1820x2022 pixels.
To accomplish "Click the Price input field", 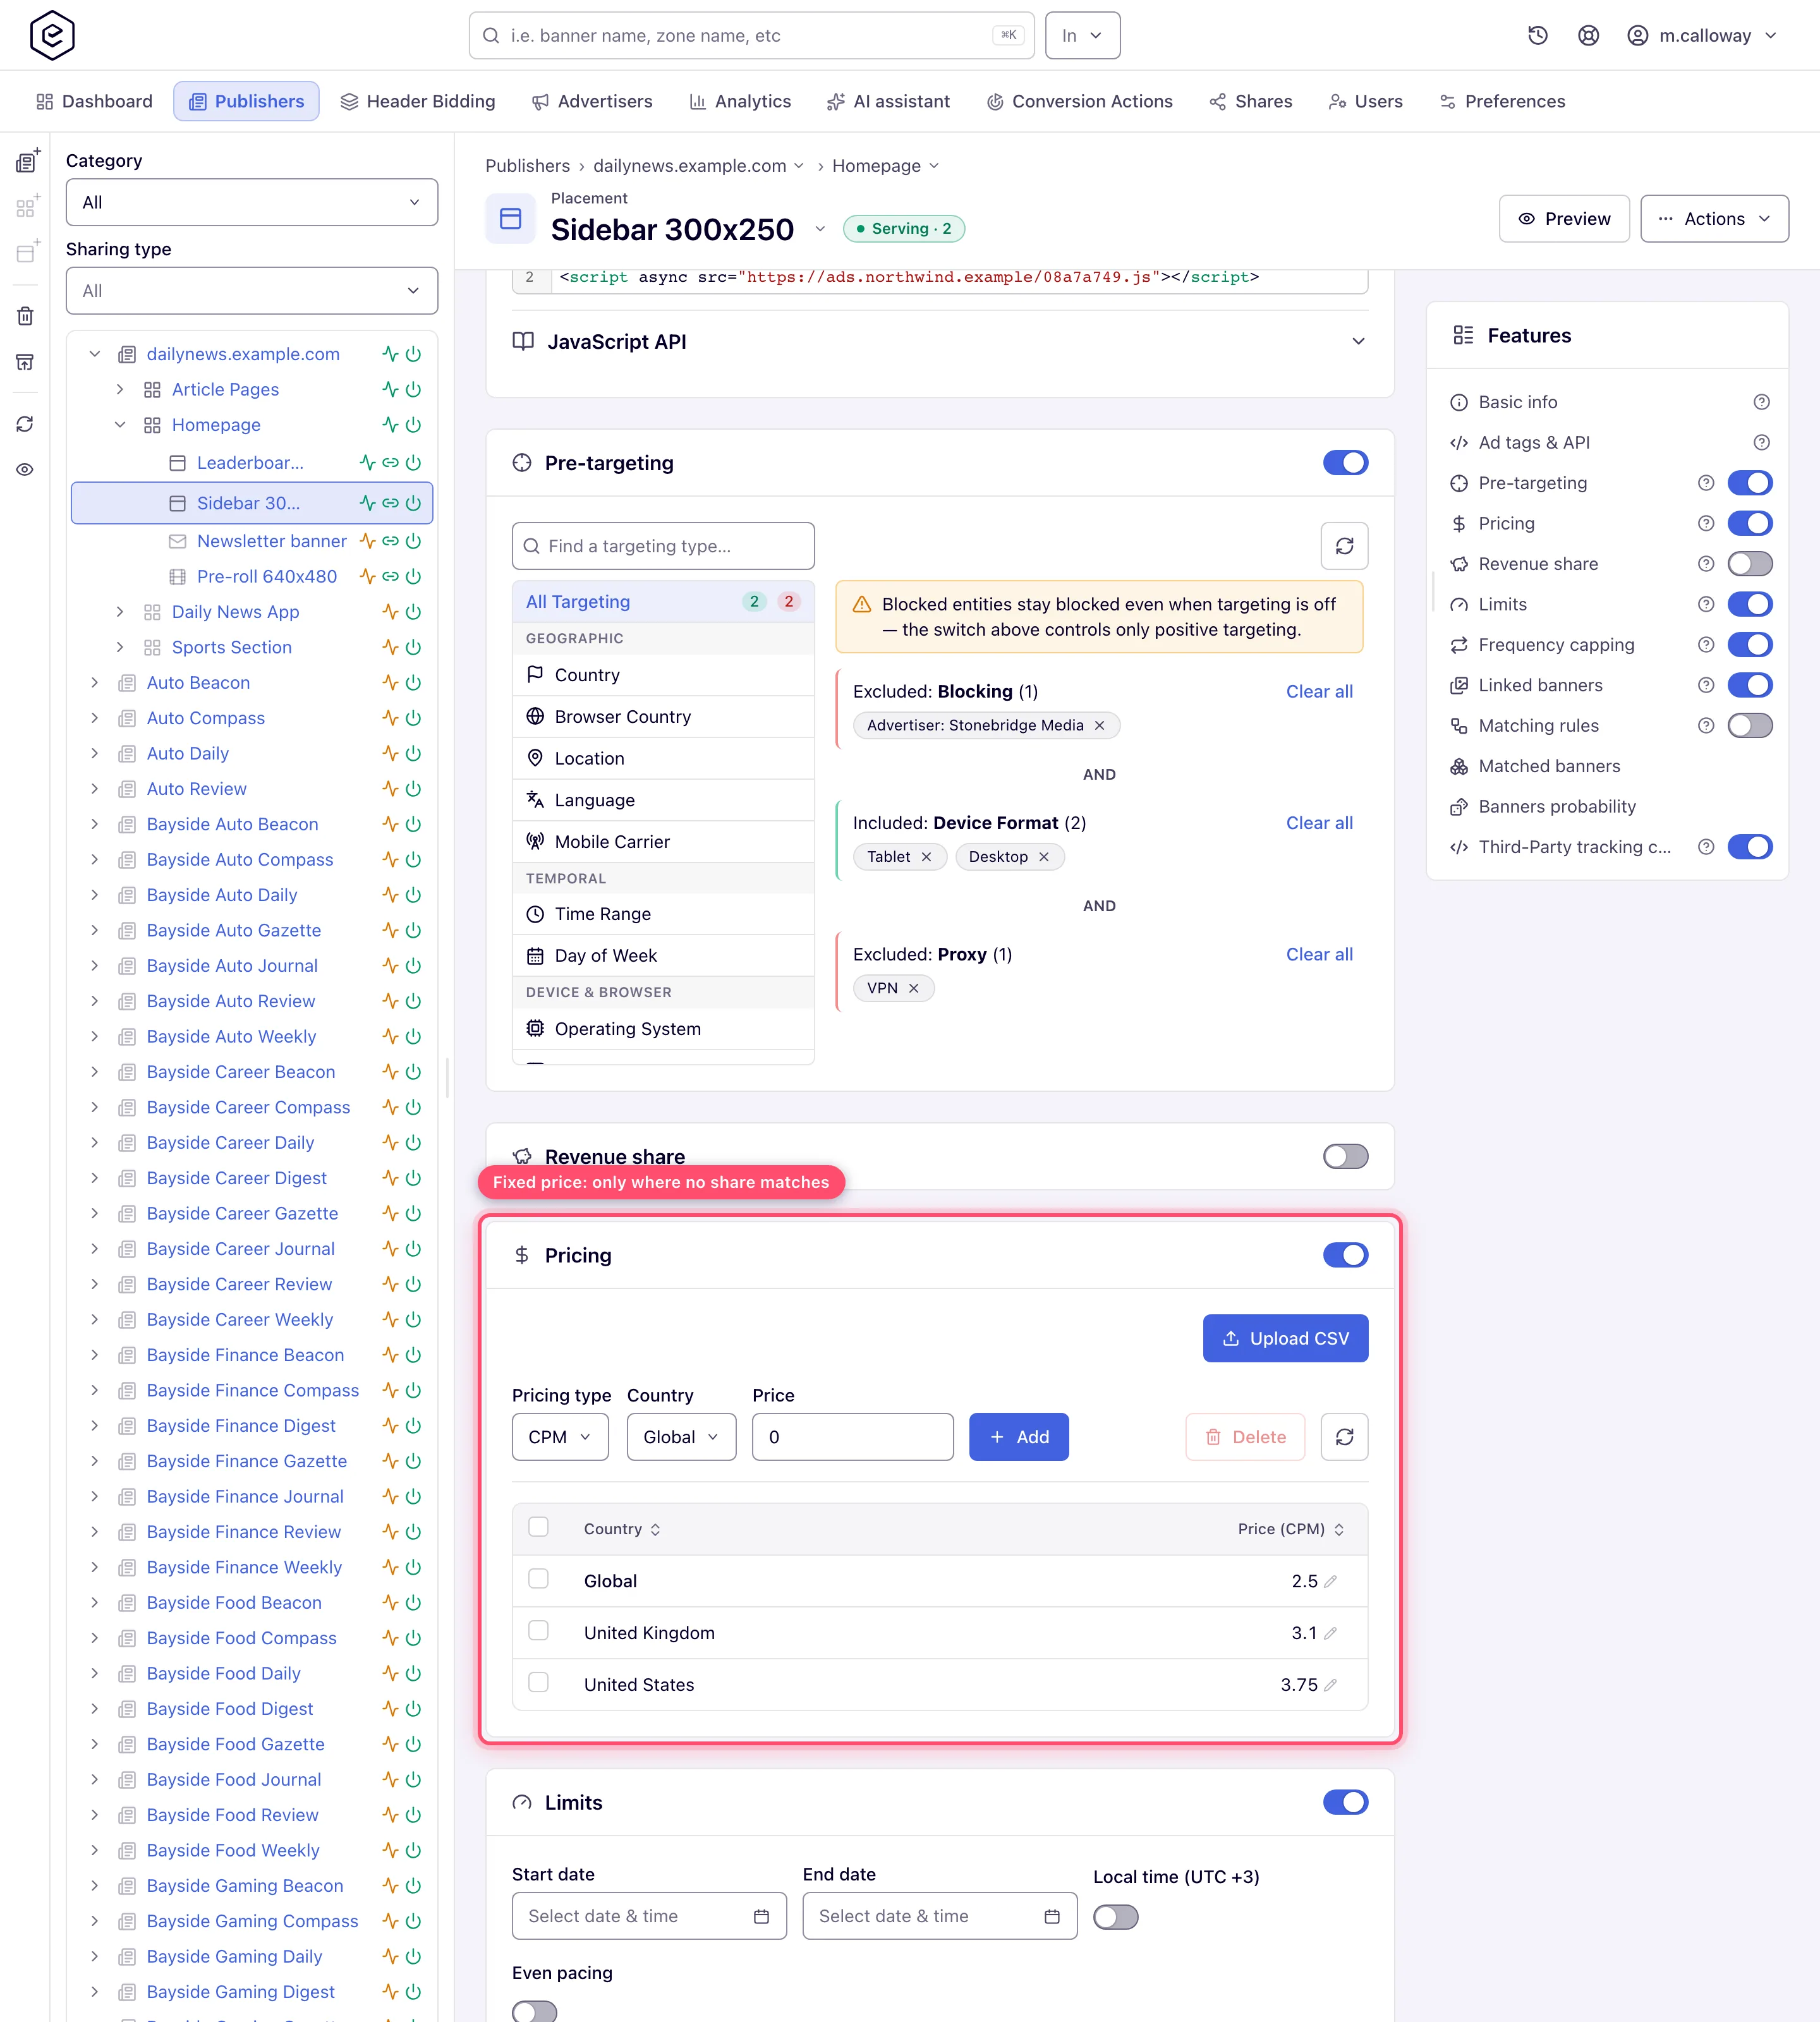I will click(x=852, y=1437).
